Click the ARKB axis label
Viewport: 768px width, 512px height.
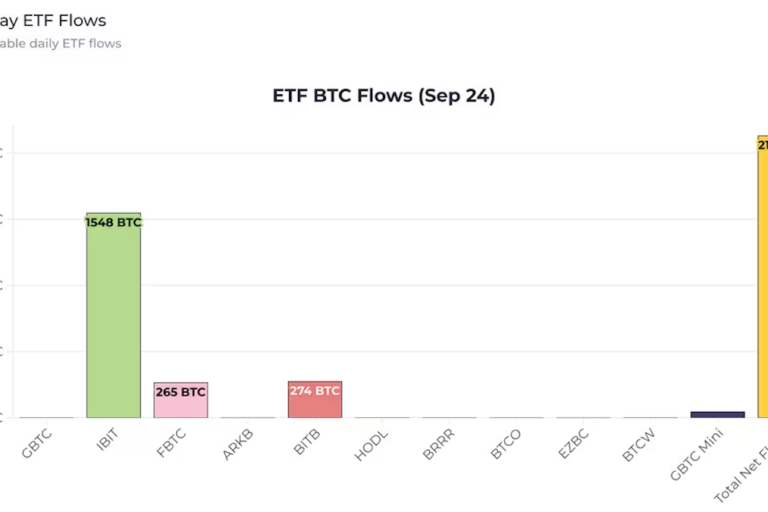pos(239,445)
